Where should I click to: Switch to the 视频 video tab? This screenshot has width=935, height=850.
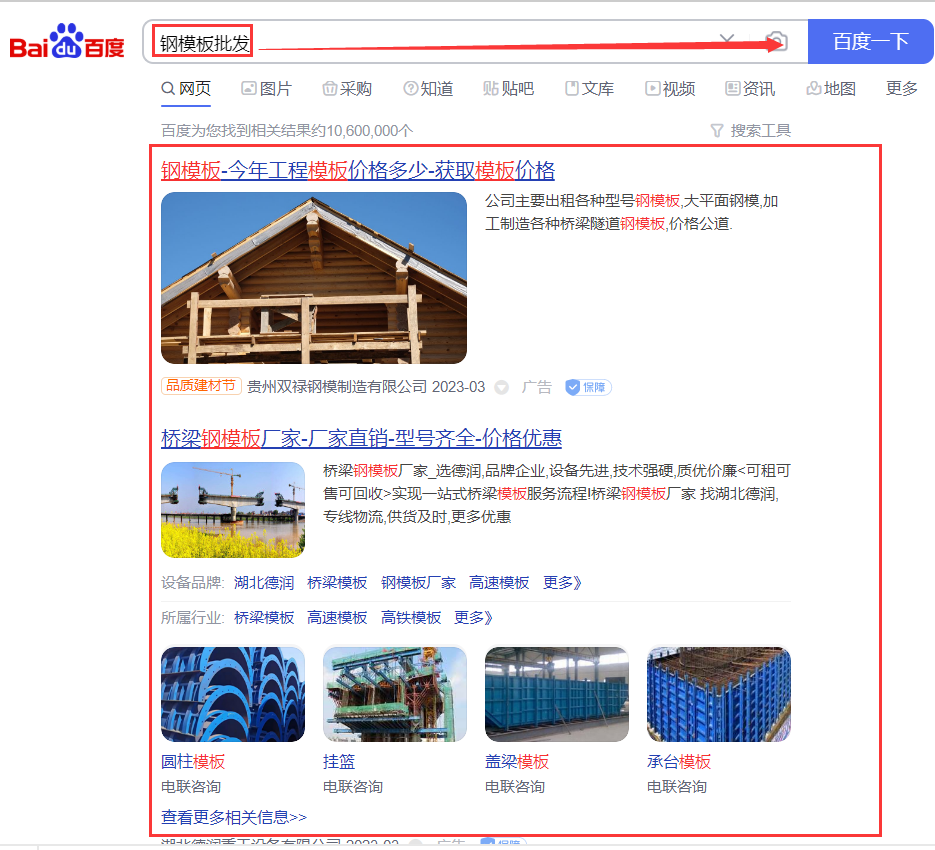tap(670, 89)
